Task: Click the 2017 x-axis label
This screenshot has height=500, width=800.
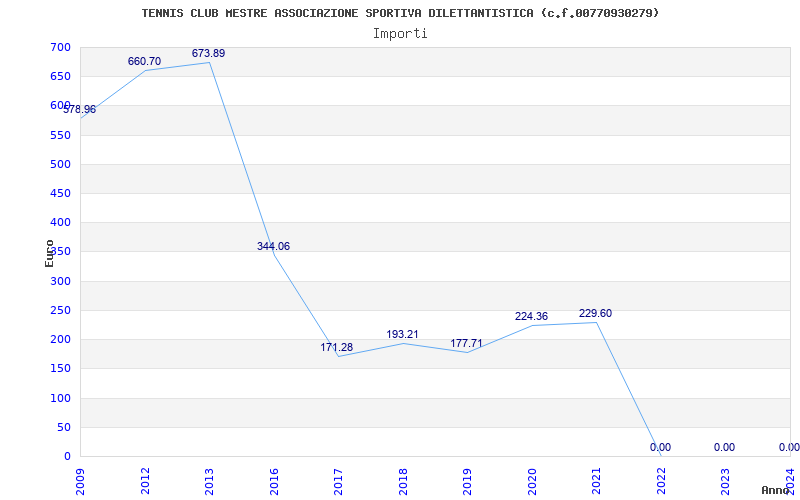Action: click(x=339, y=482)
